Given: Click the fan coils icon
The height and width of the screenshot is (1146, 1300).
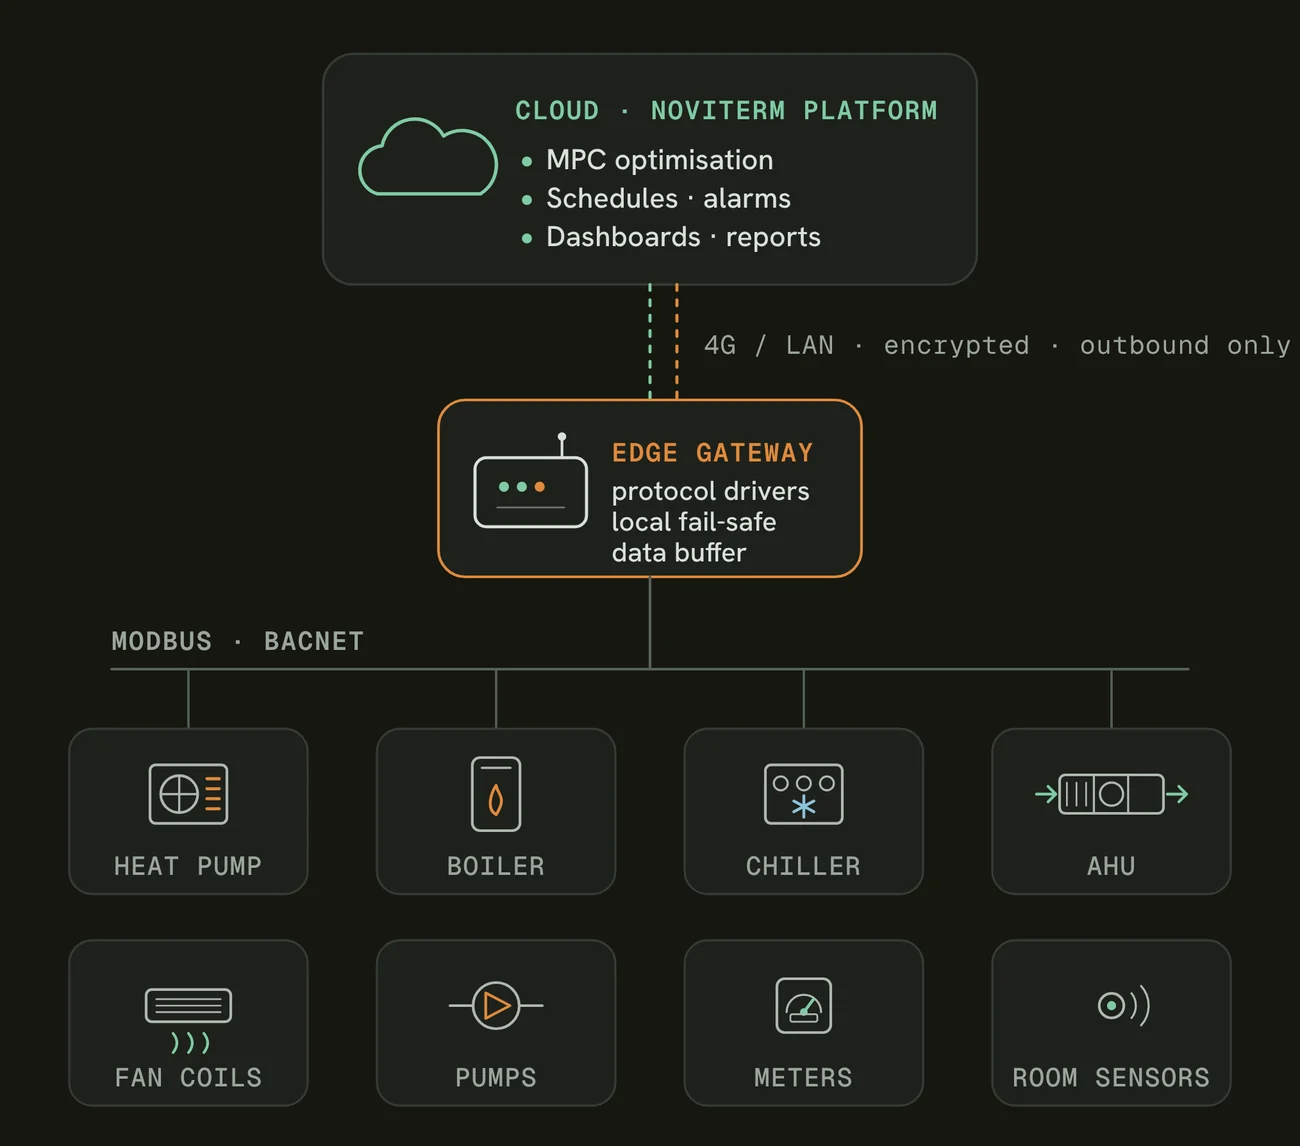Looking at the screenshot, I should pyautogui.click(x=188, y=1020).
